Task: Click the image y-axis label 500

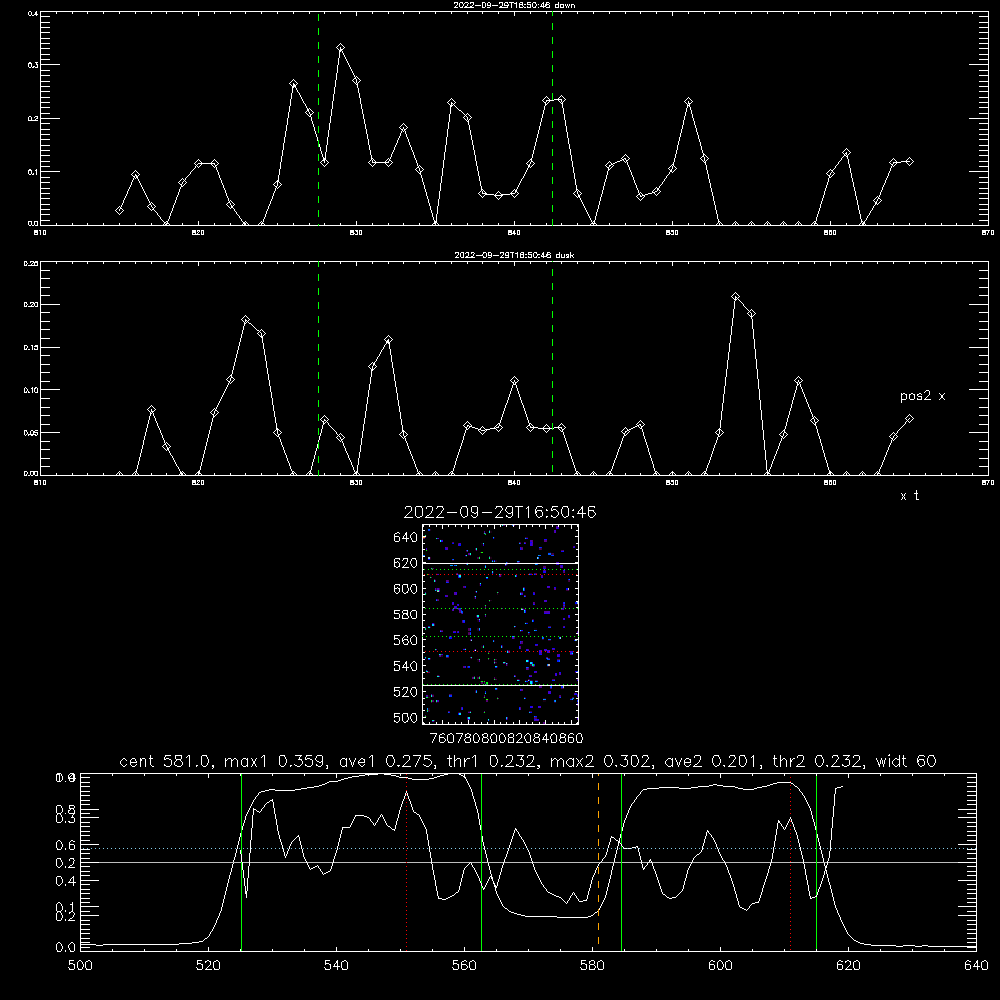Action: [x=406, y=718]
